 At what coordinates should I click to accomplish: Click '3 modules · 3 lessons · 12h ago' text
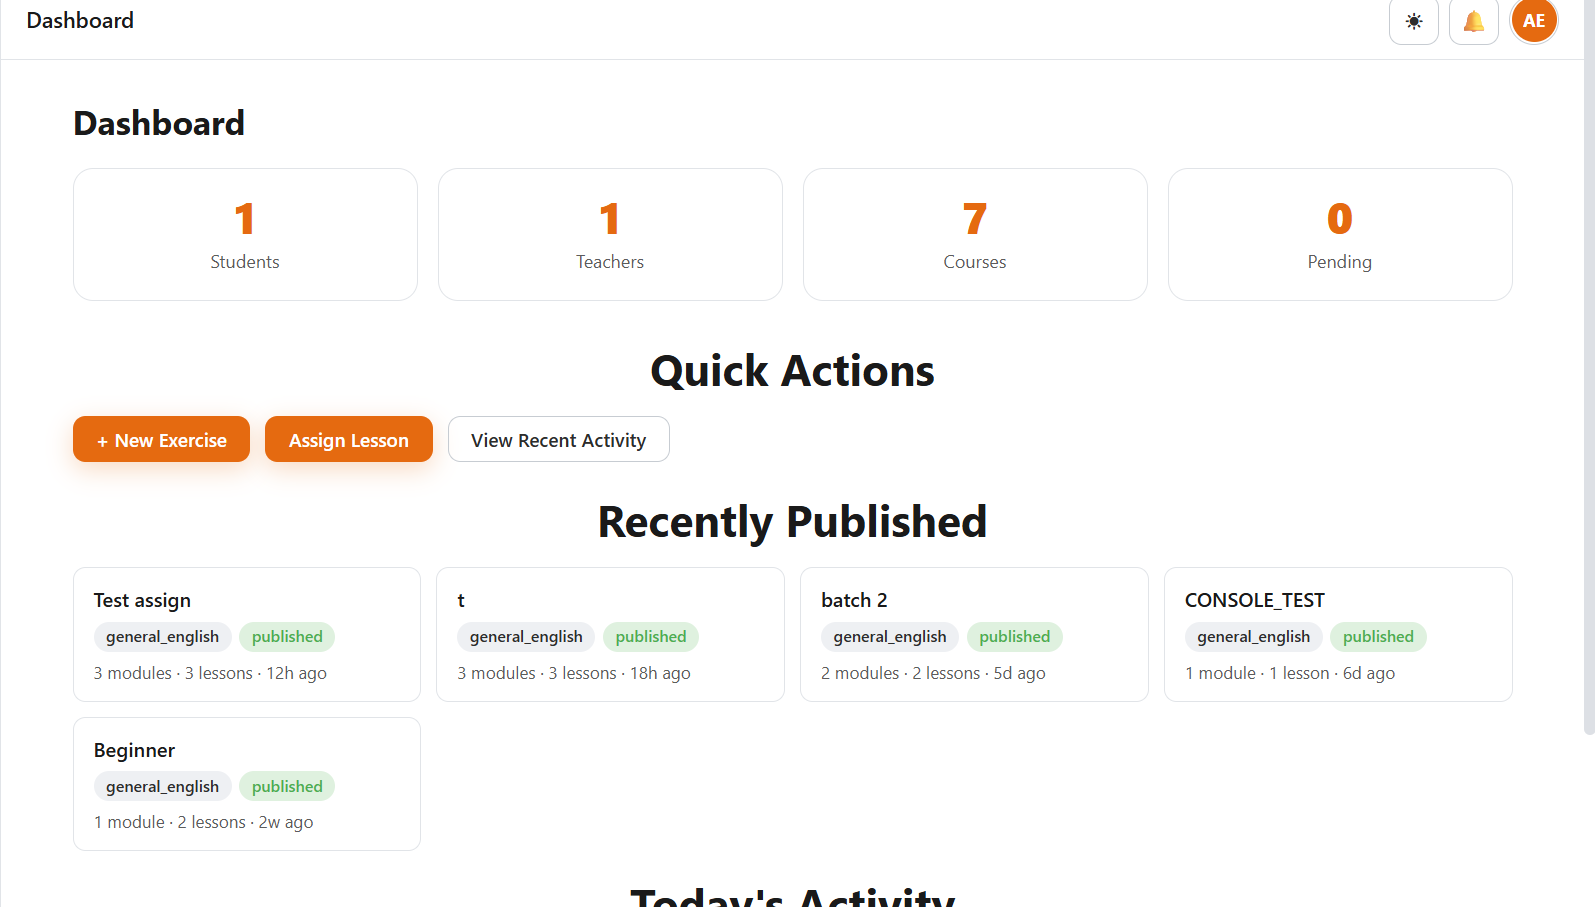210,673
